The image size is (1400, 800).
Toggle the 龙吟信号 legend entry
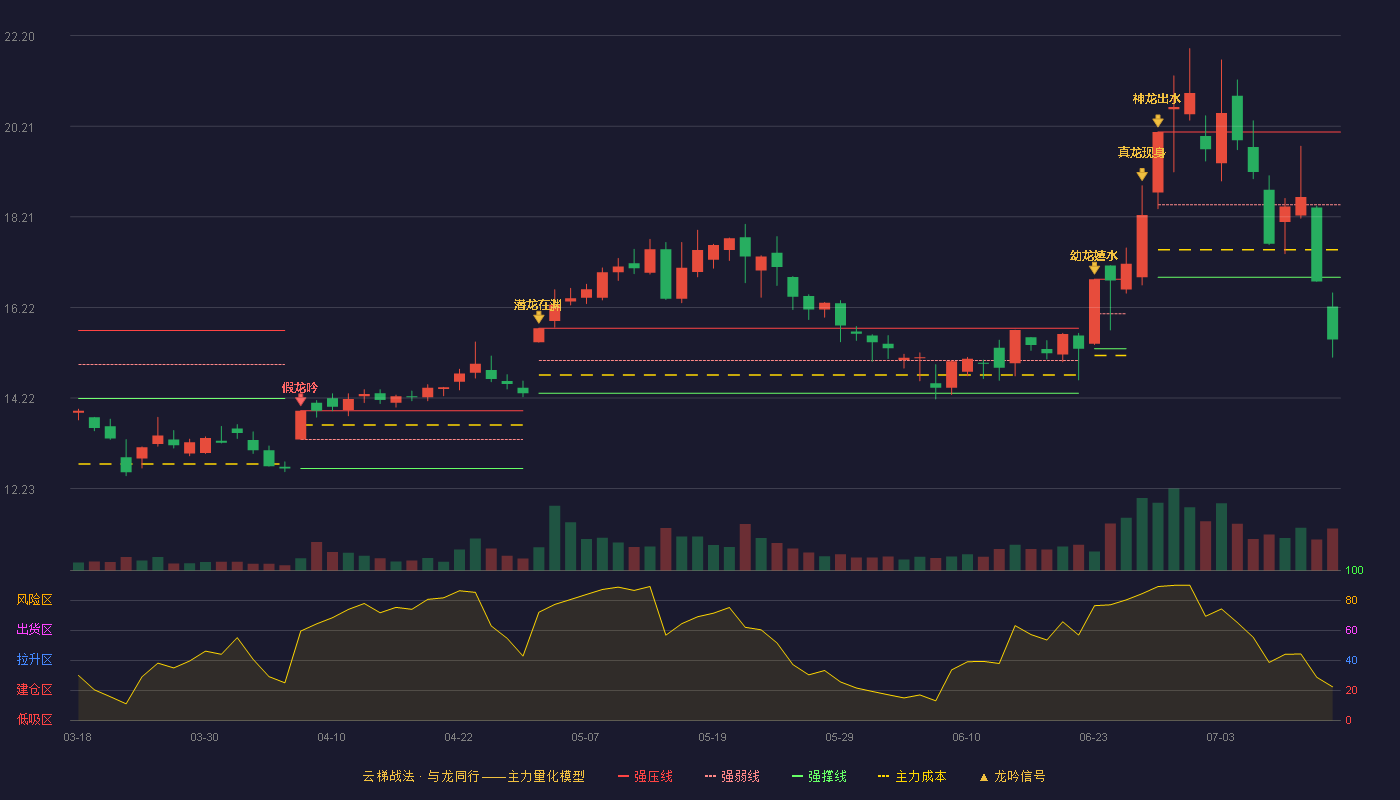(x=1012, y=776)
